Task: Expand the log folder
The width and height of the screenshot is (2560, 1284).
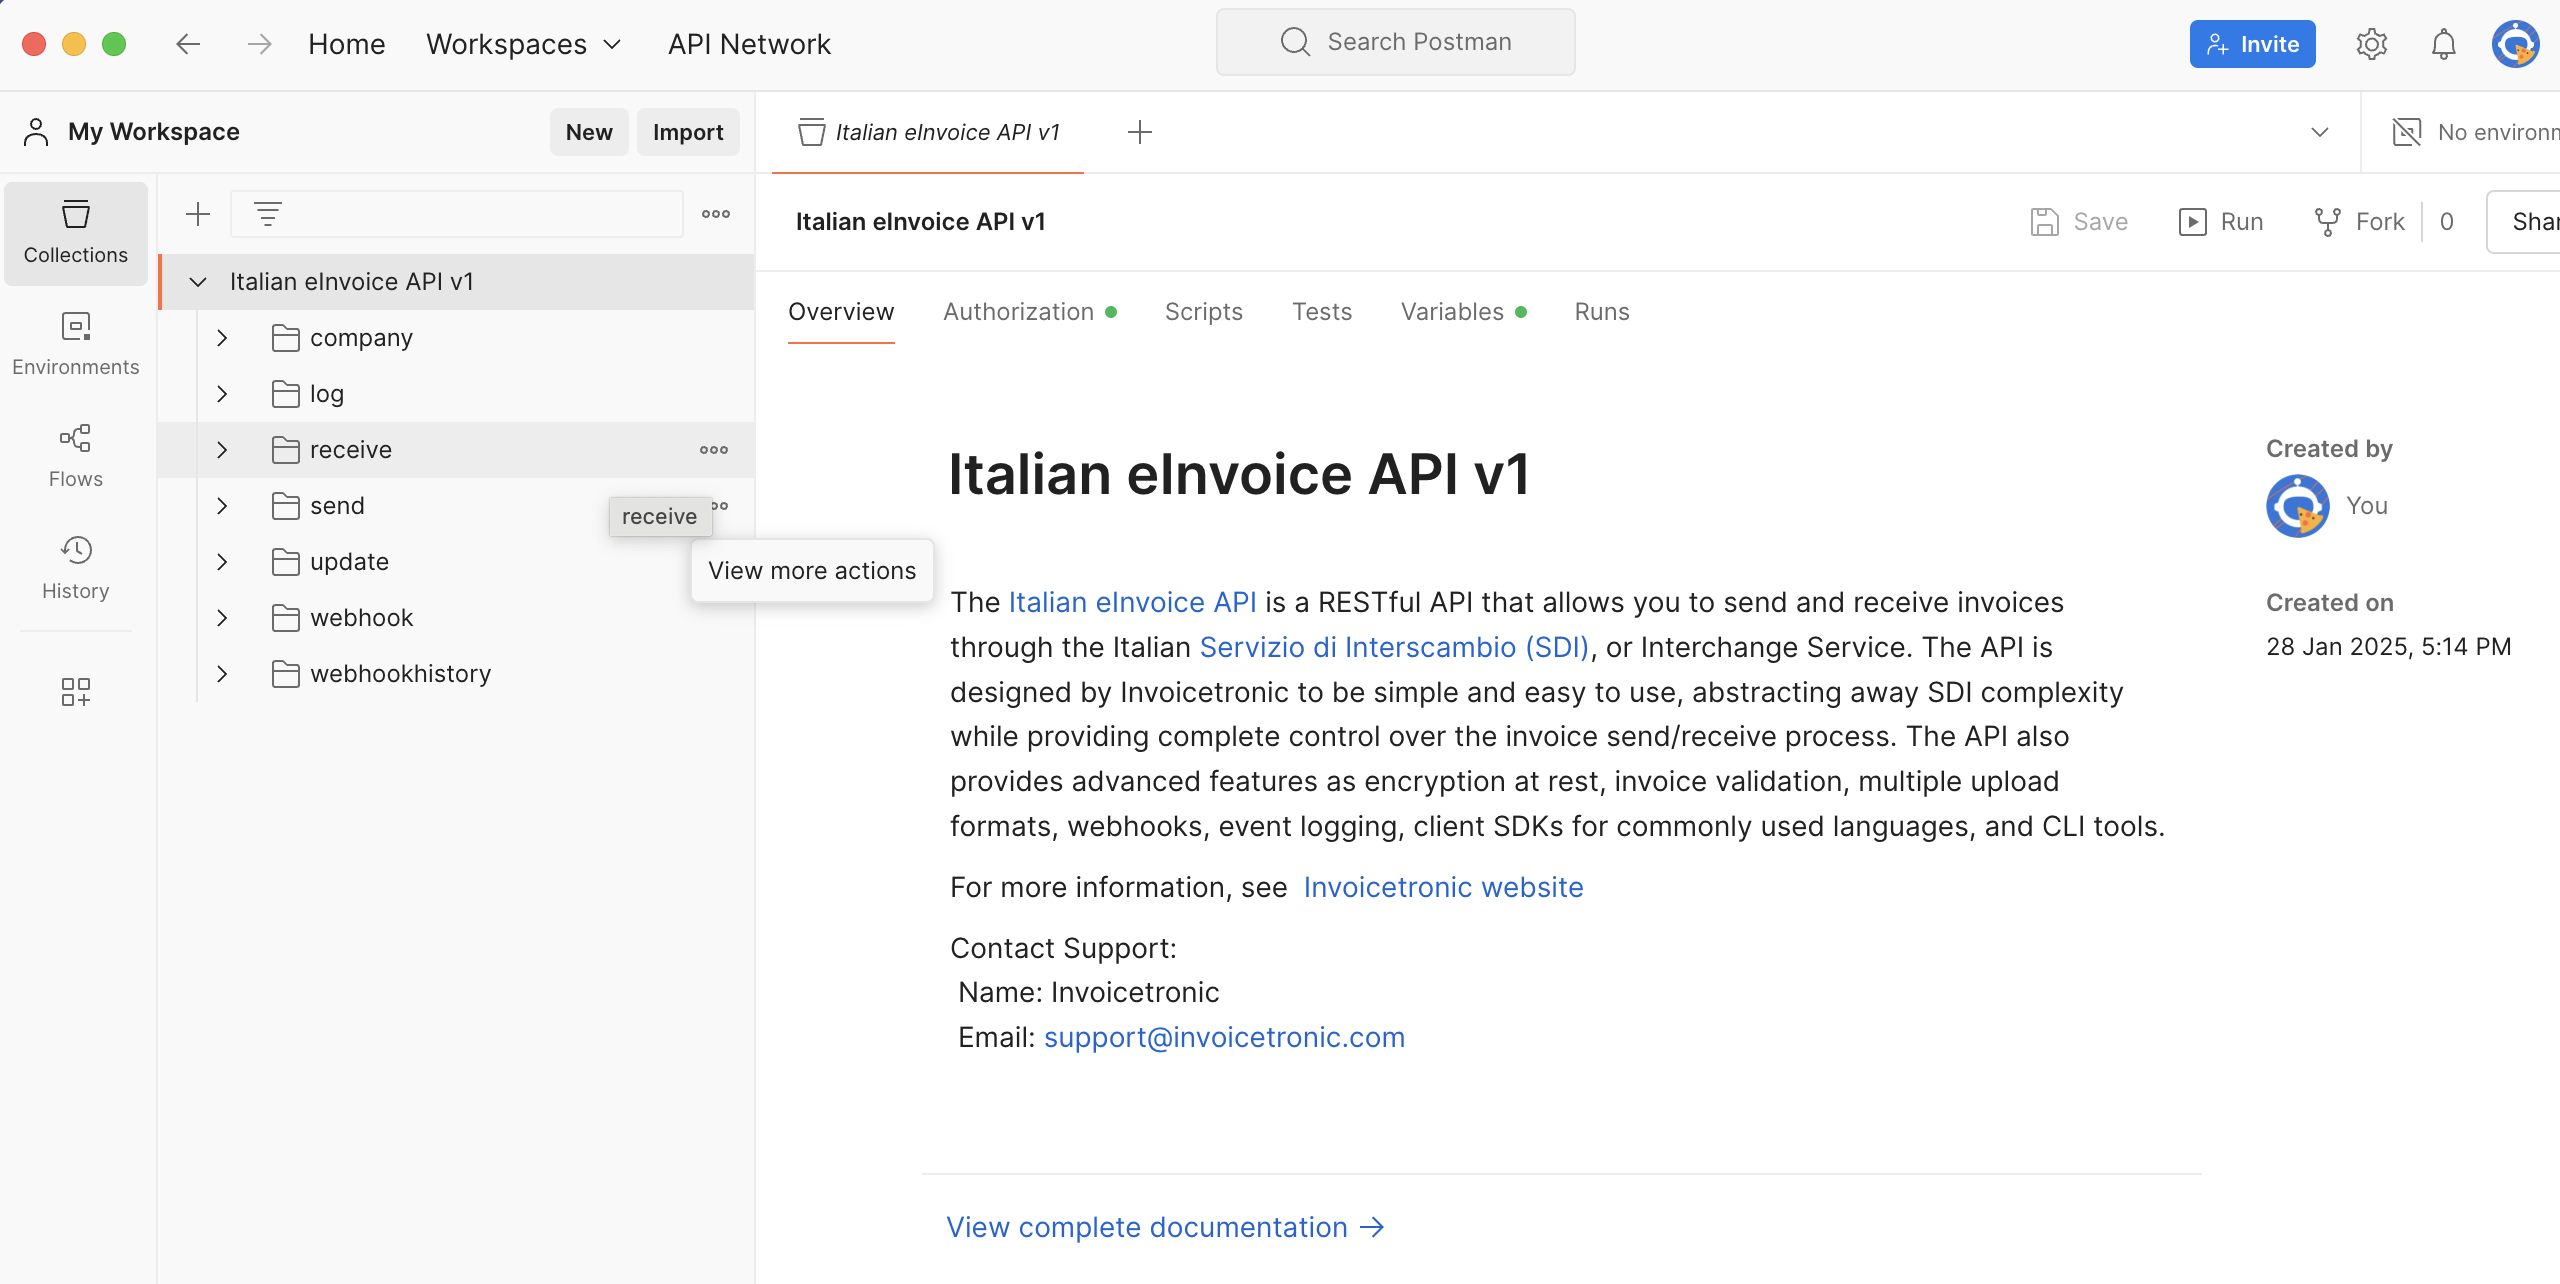Action: click(222, 394)
